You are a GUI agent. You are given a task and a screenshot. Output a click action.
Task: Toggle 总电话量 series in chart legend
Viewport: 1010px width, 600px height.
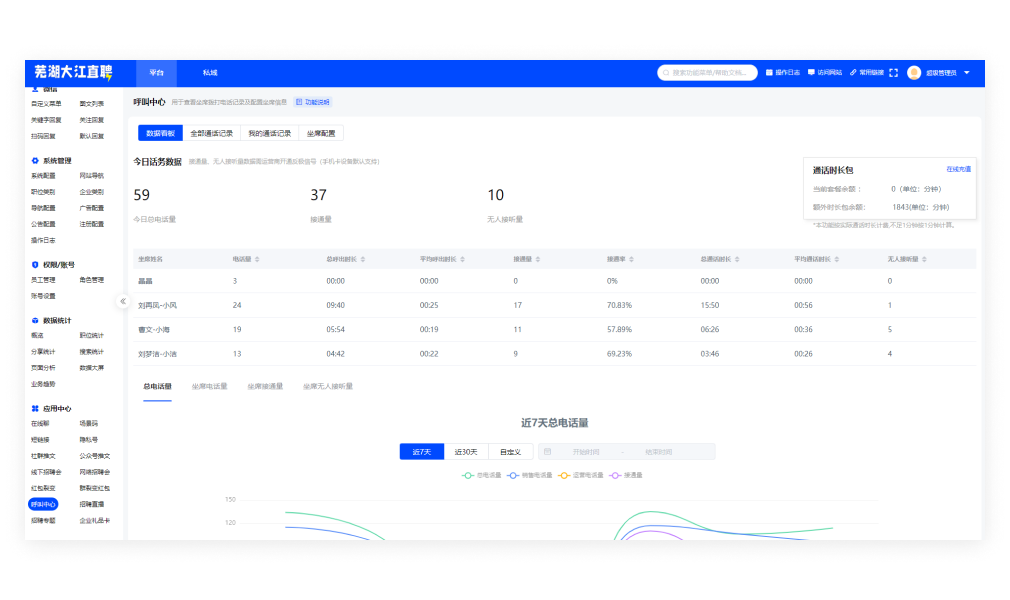pos(483,475)
